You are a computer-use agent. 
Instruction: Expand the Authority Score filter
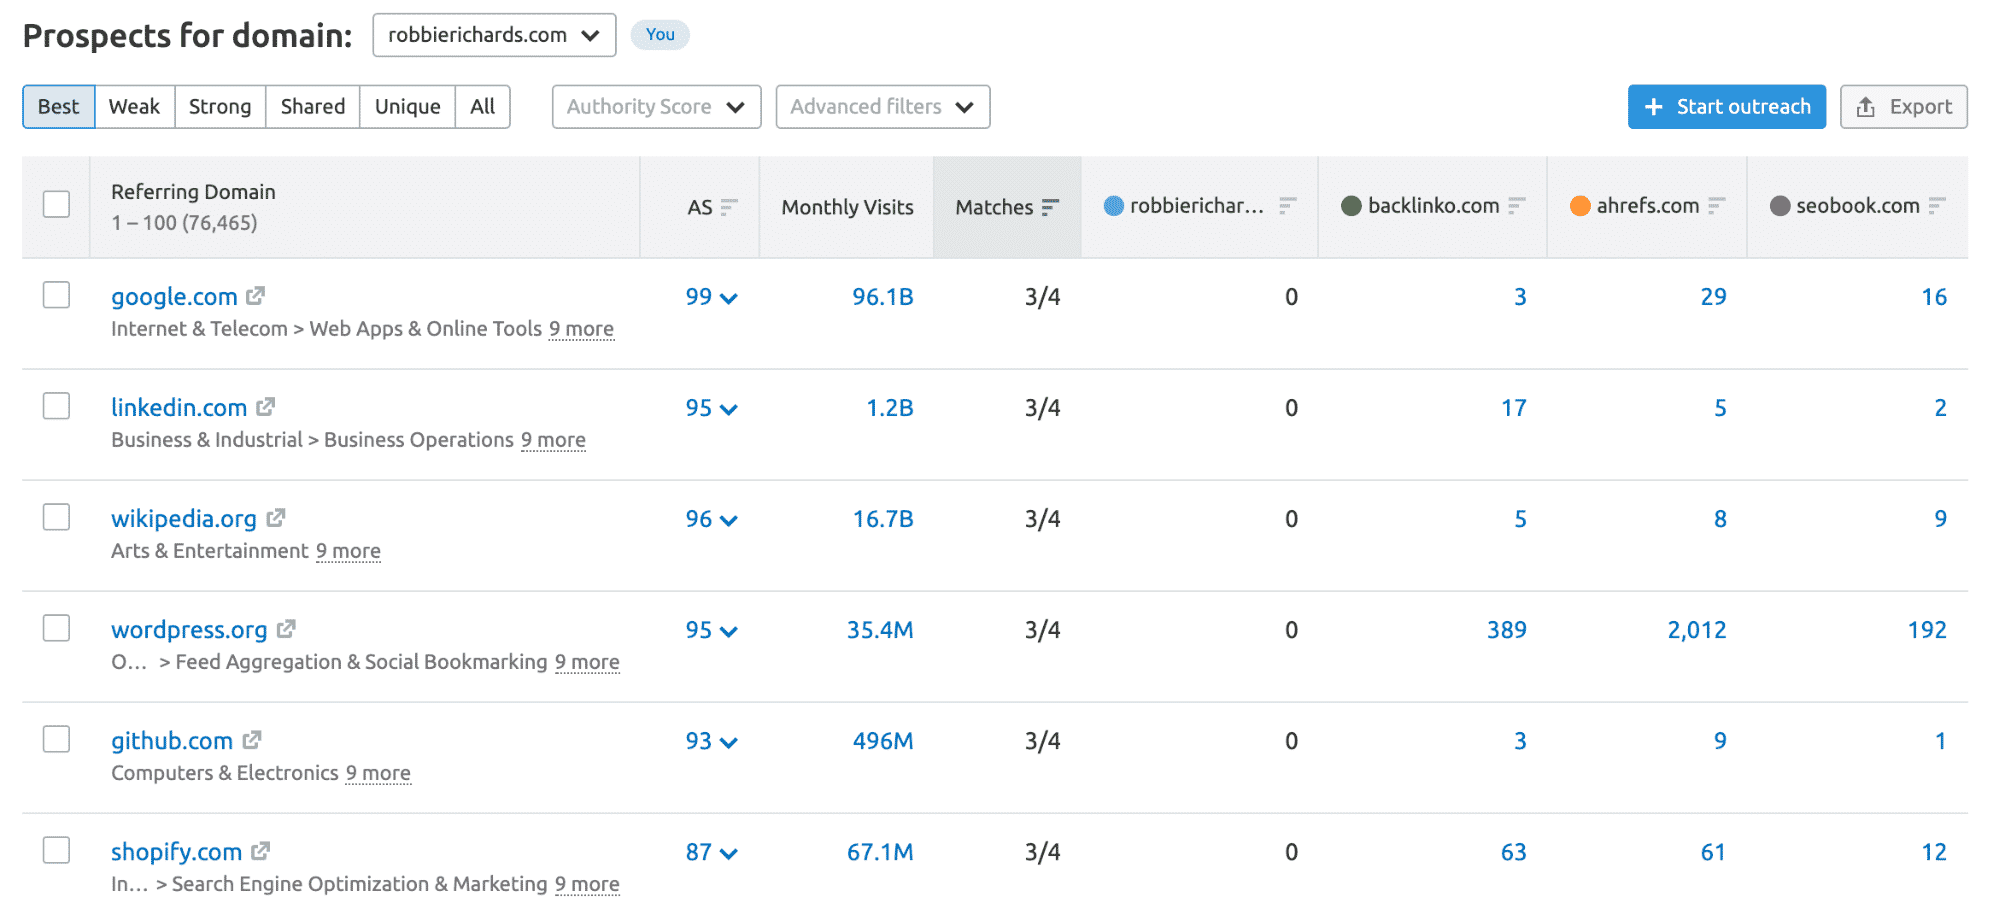(x=656, y=107)
